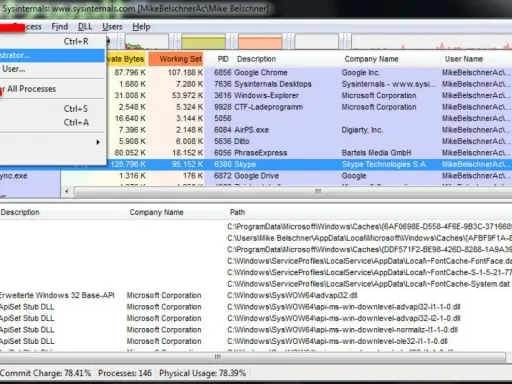The width and height of the screenshot is (512, 384).
Task: Select the CTF-Ladeprogramm process row
Action: click(308, 107)
